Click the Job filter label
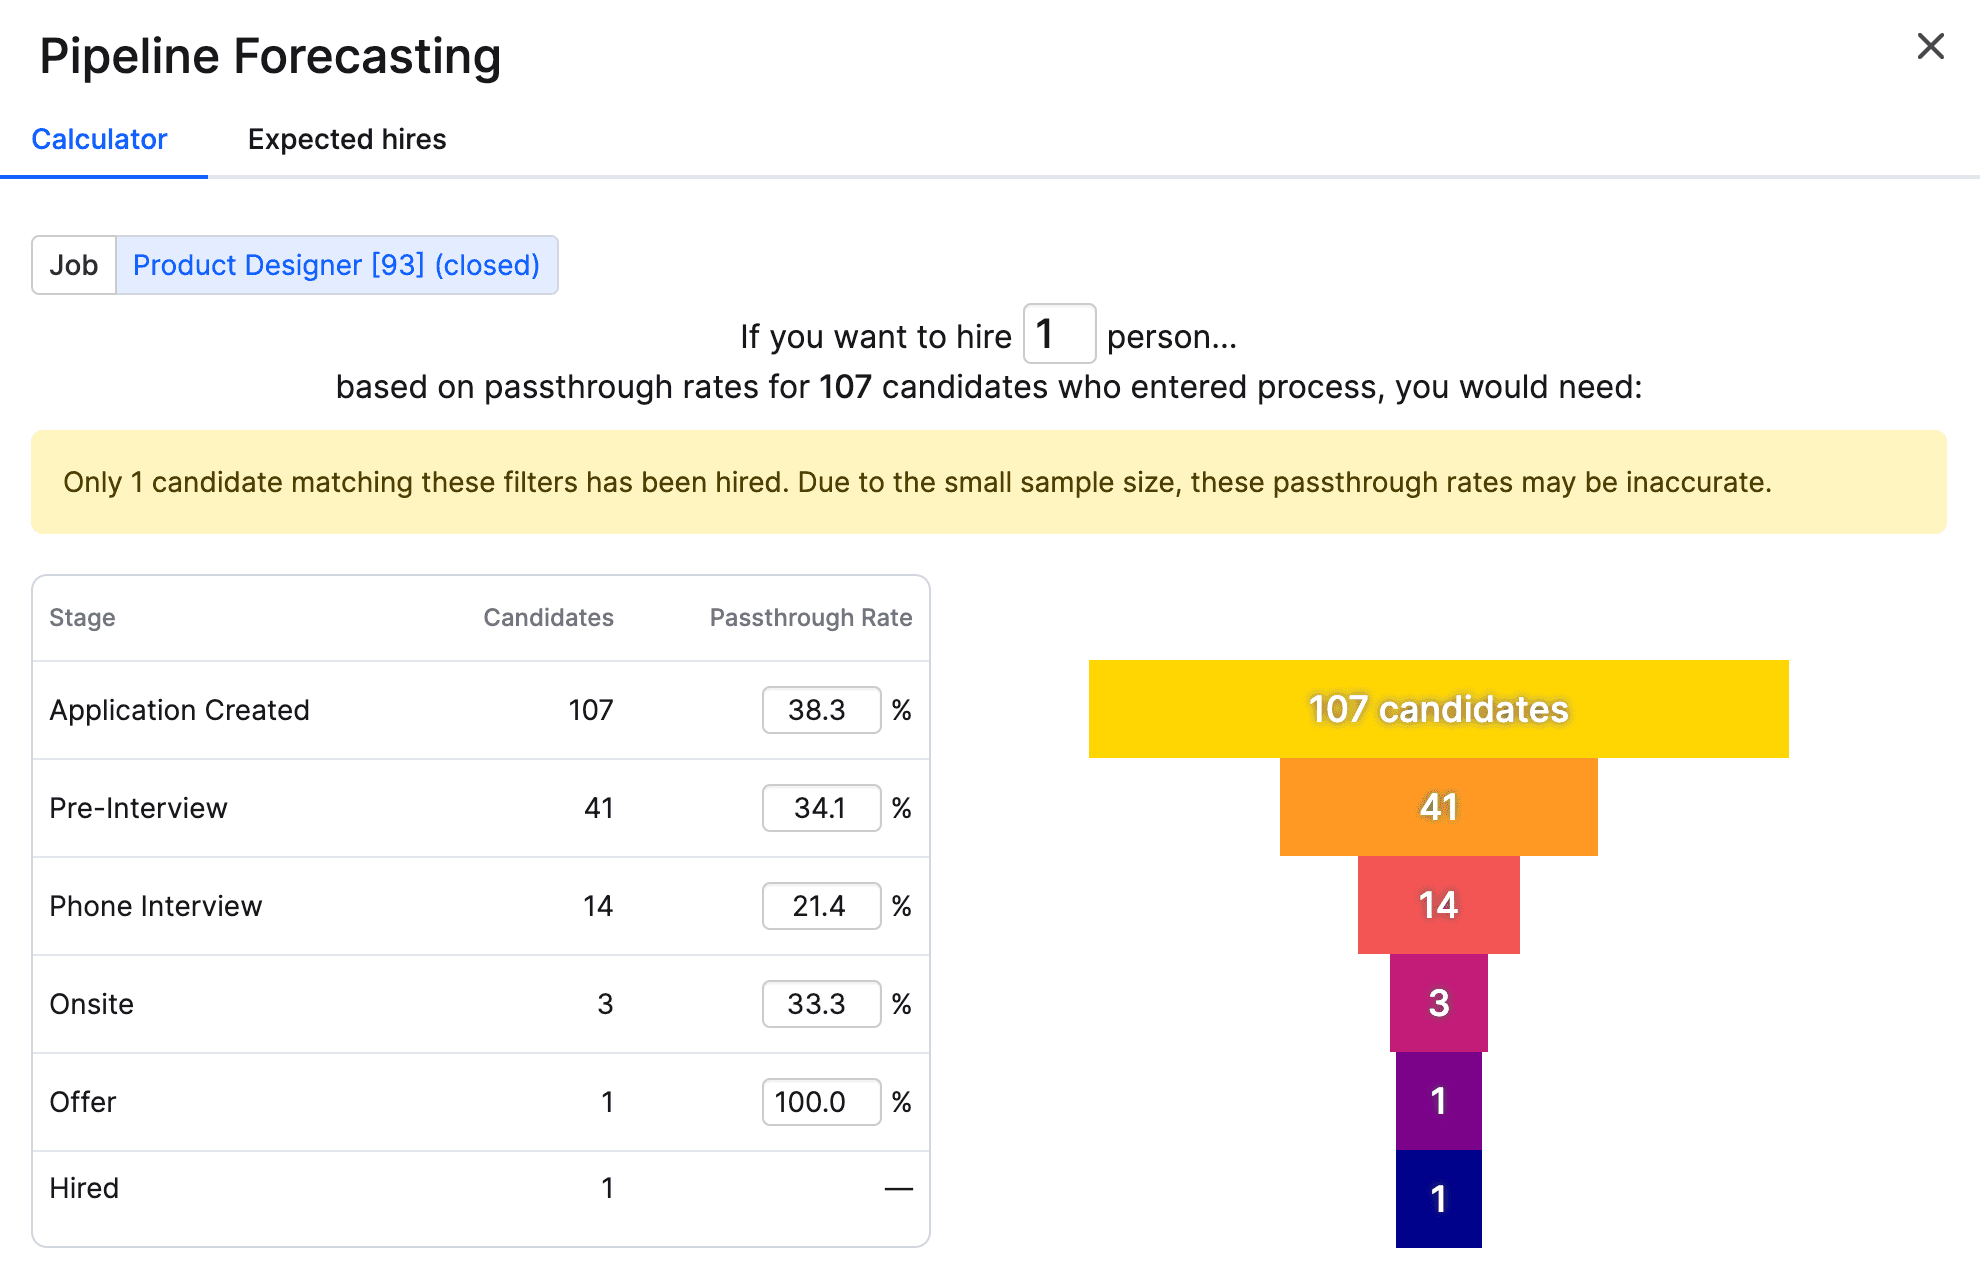 point(73,265)
